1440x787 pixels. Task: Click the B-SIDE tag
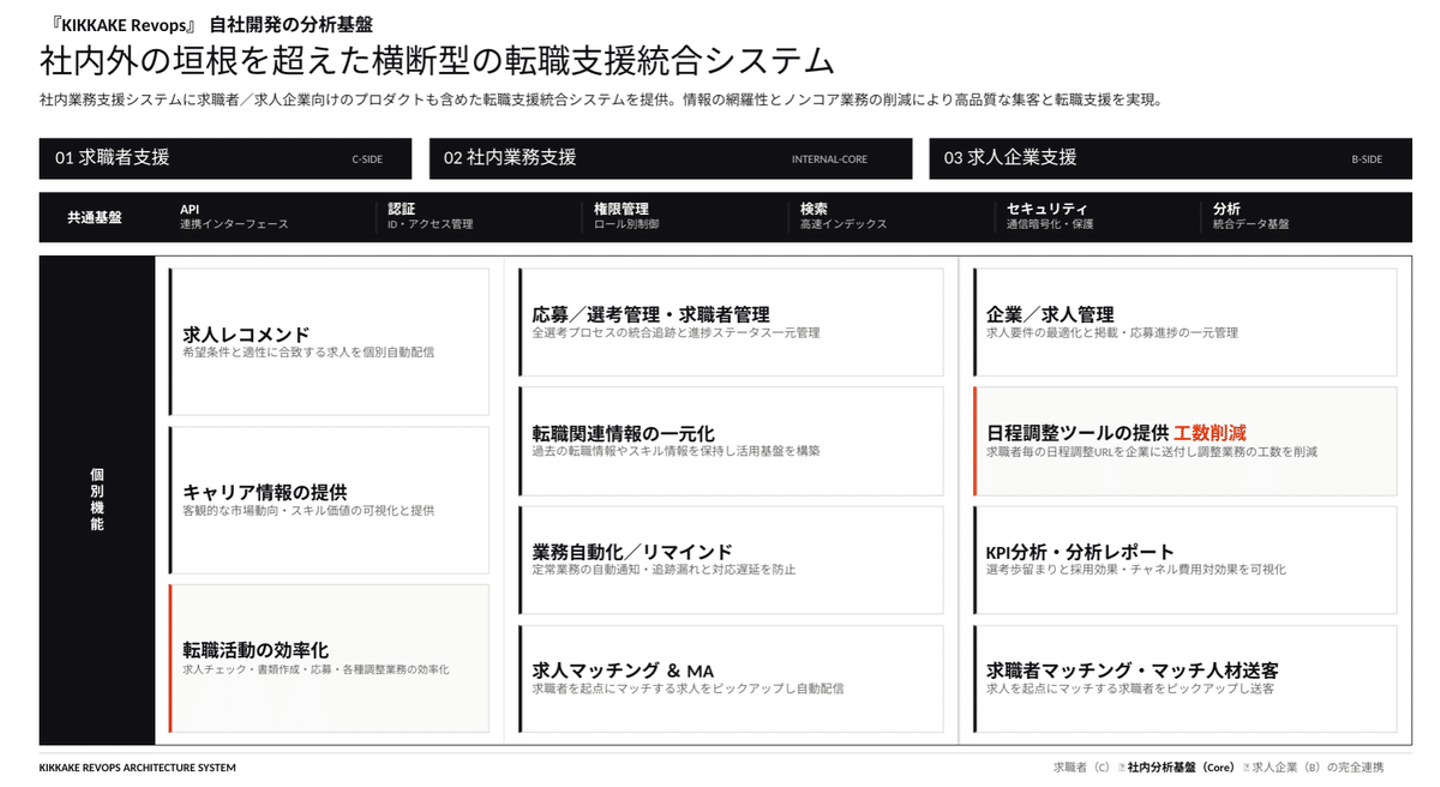[1367, 159]
